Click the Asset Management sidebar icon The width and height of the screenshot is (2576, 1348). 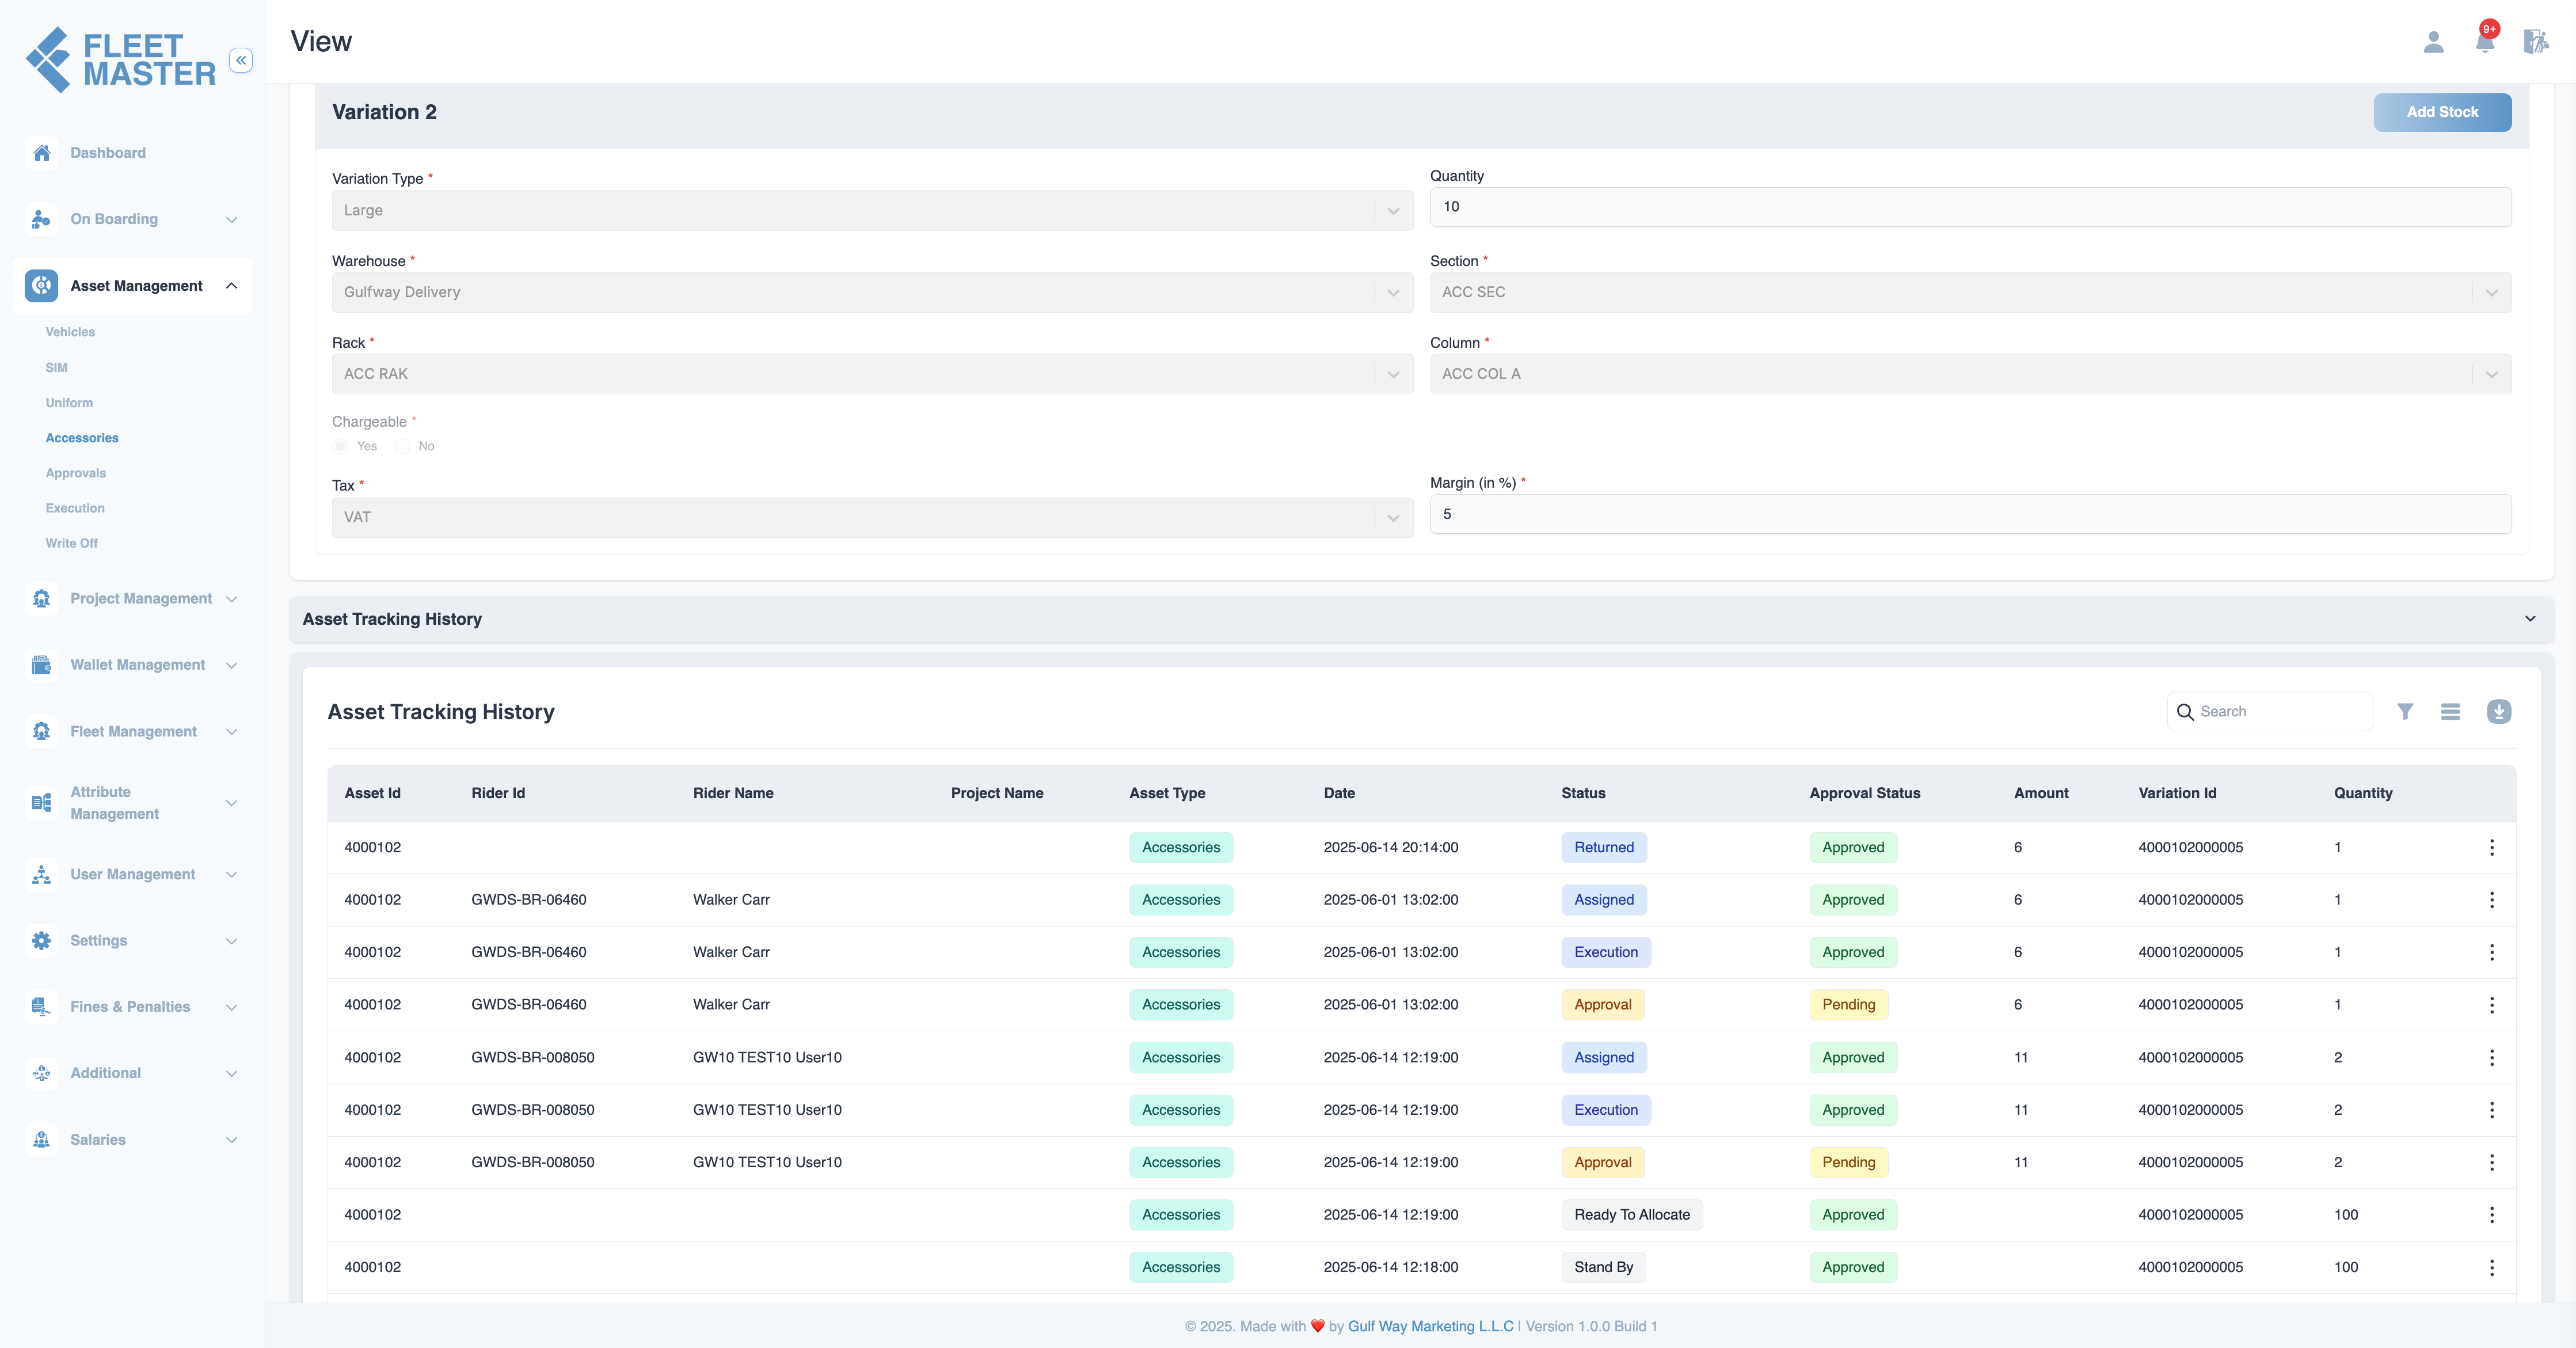click(x=41, y=286)
